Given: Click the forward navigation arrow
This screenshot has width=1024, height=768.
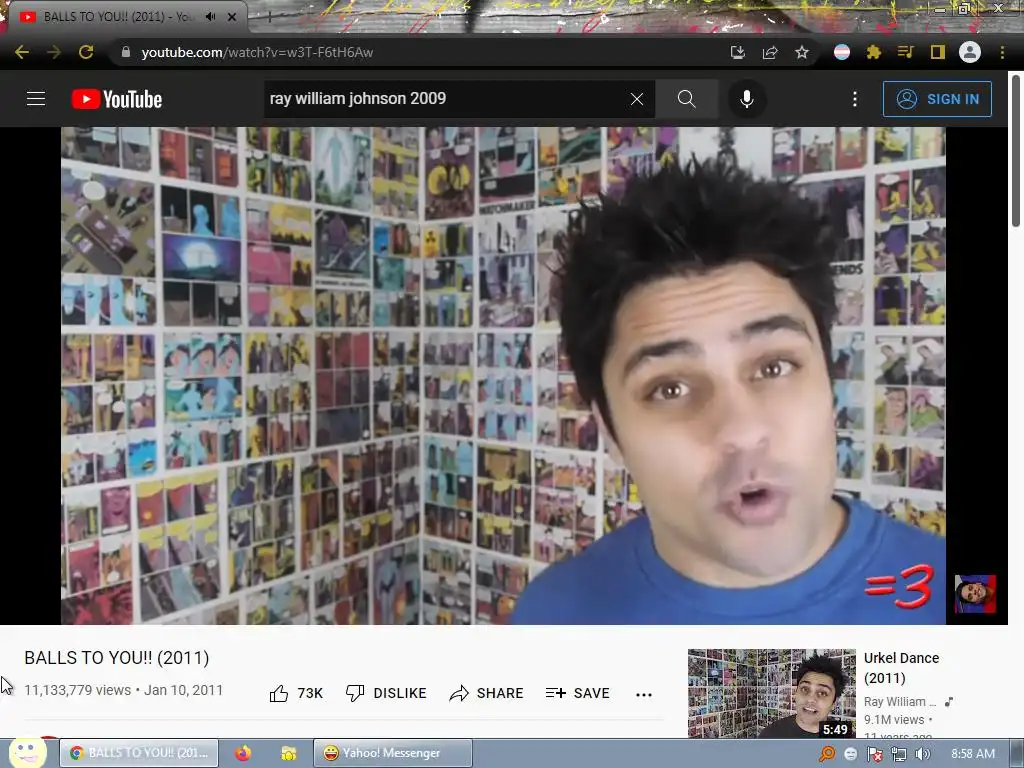Looking at the screenshot, I should (54, 52).
